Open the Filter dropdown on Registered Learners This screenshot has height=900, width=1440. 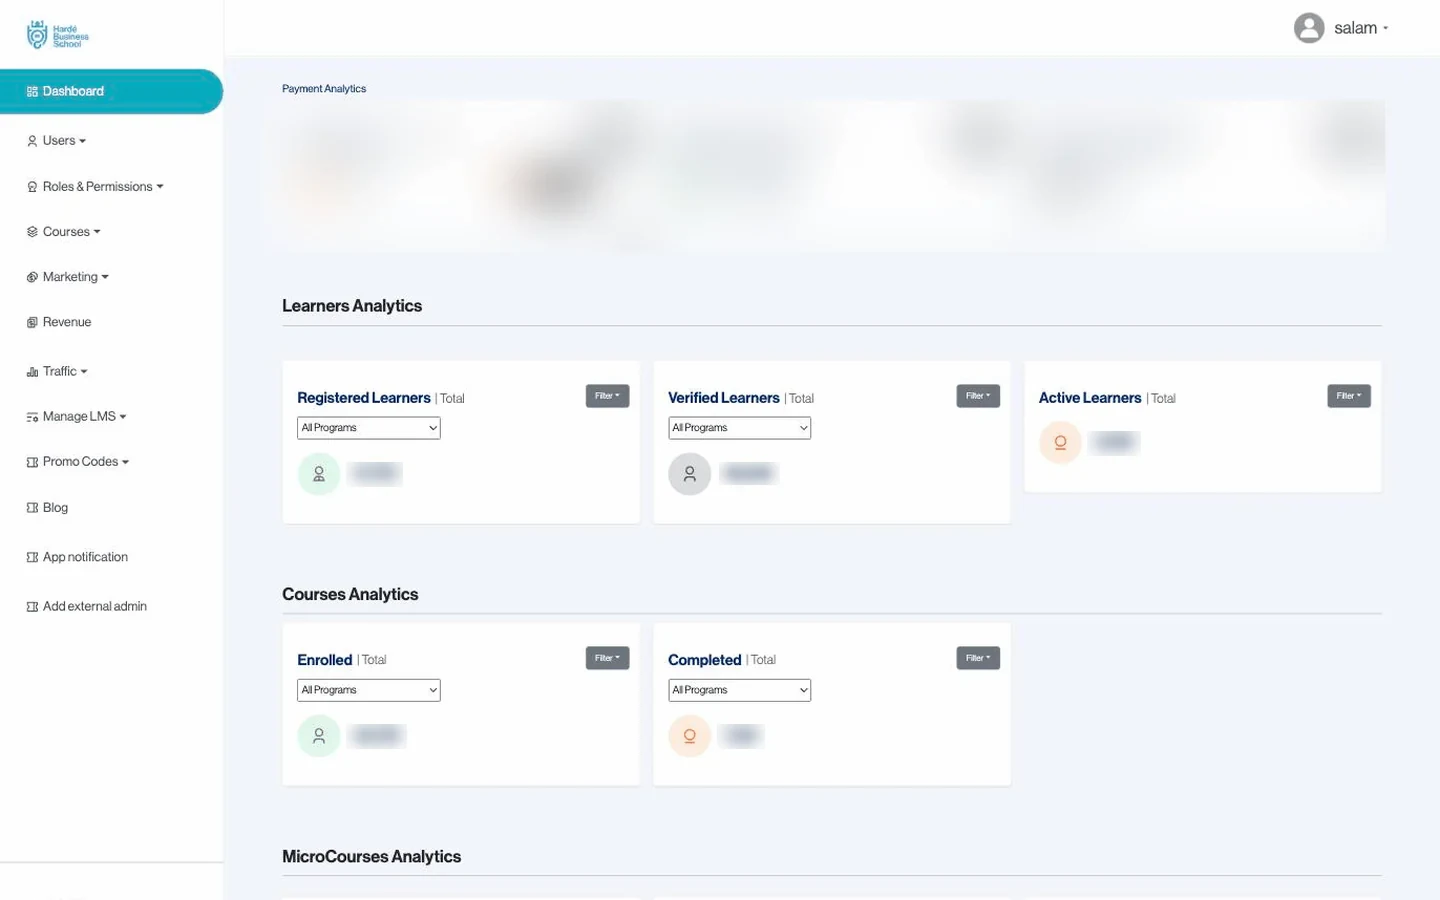pyautogui.click(x=607, y=396)
